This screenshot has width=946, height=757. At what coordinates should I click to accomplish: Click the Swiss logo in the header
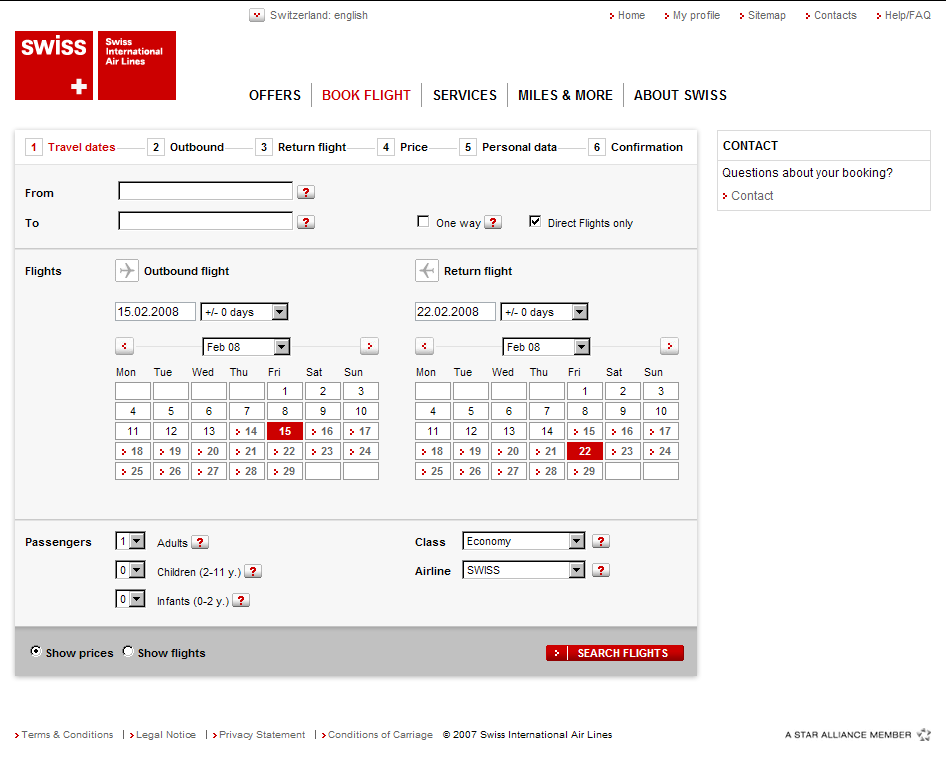[x=95, y=65]
